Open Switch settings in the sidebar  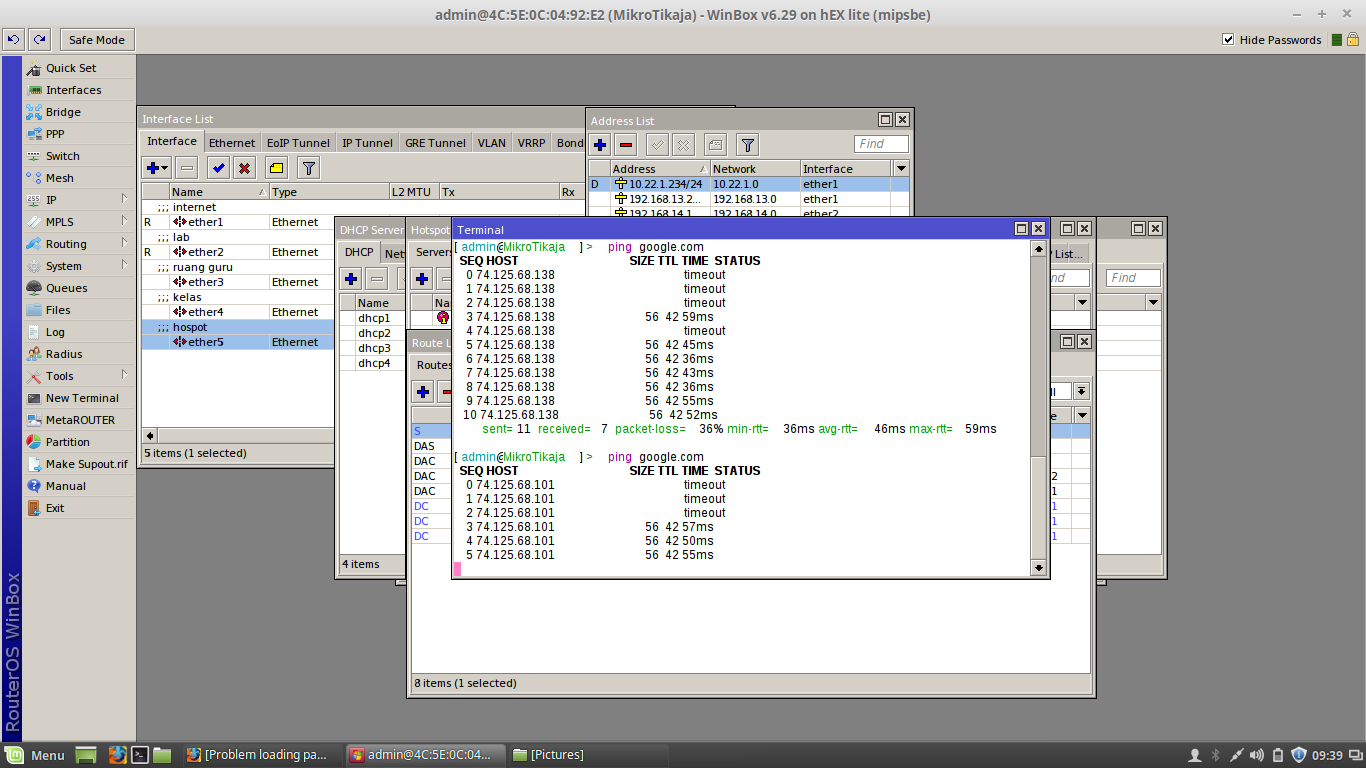point(62,156)
